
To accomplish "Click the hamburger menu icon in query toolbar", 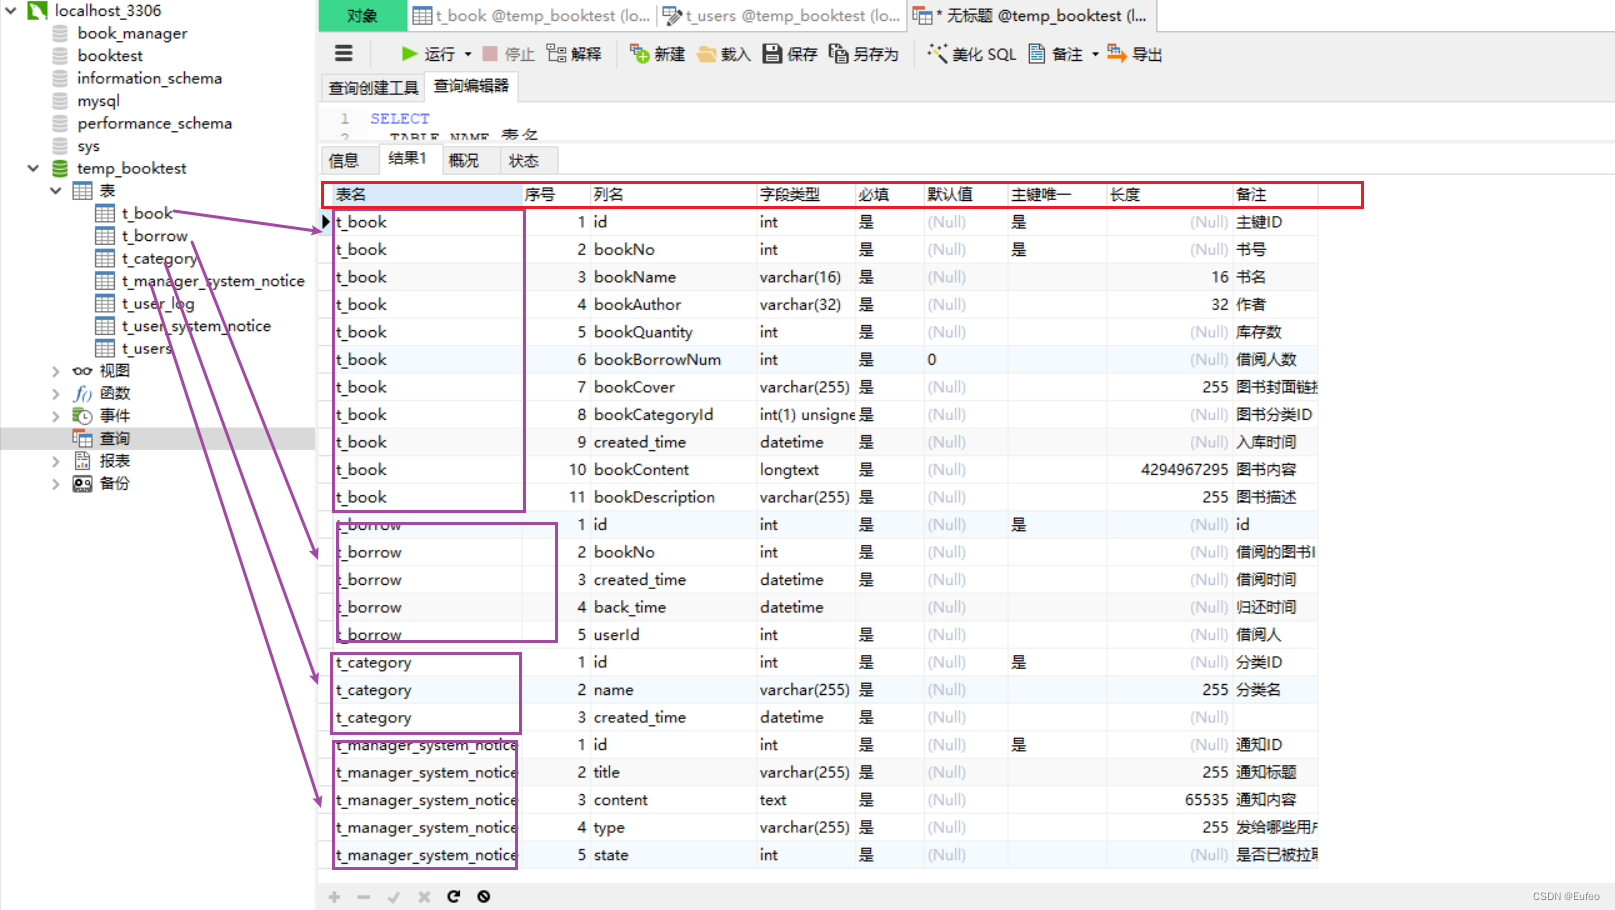I will 344,54.
